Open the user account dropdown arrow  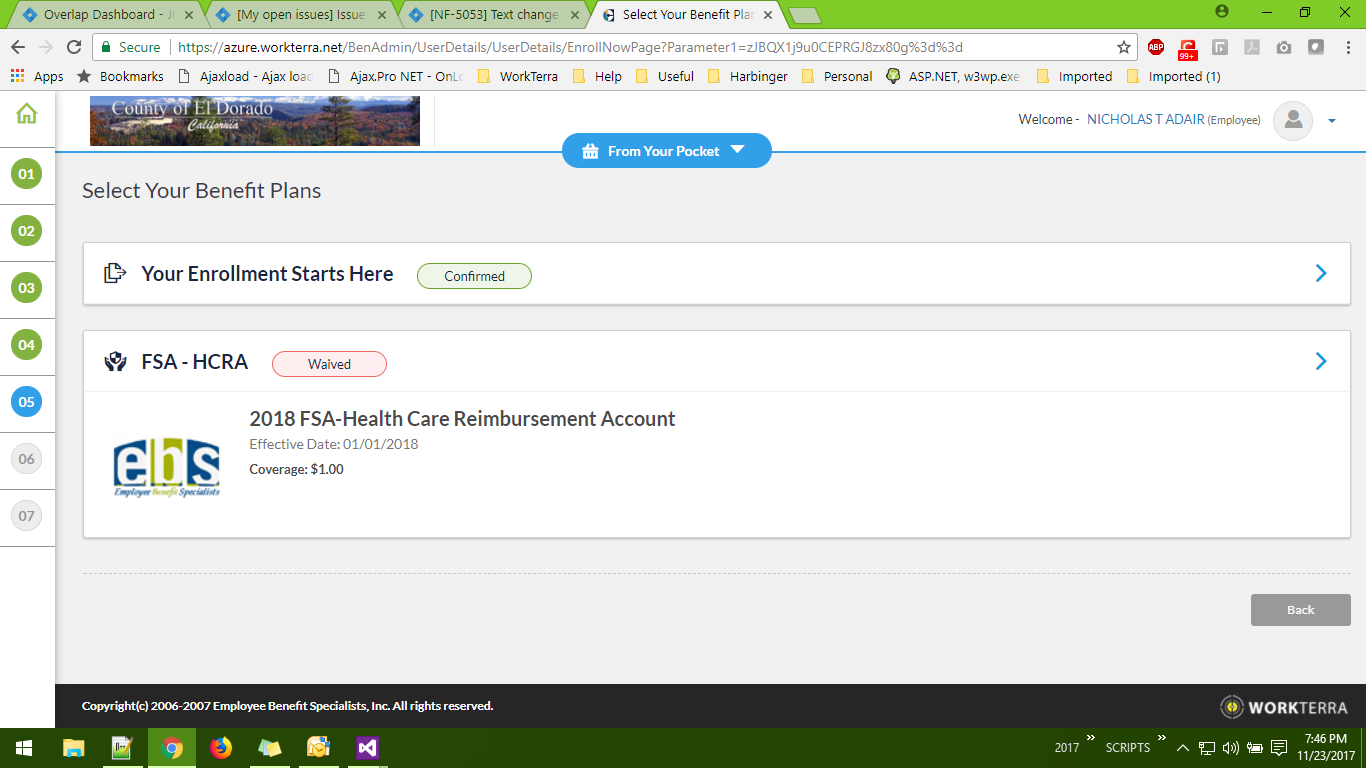coord(1332,121)
